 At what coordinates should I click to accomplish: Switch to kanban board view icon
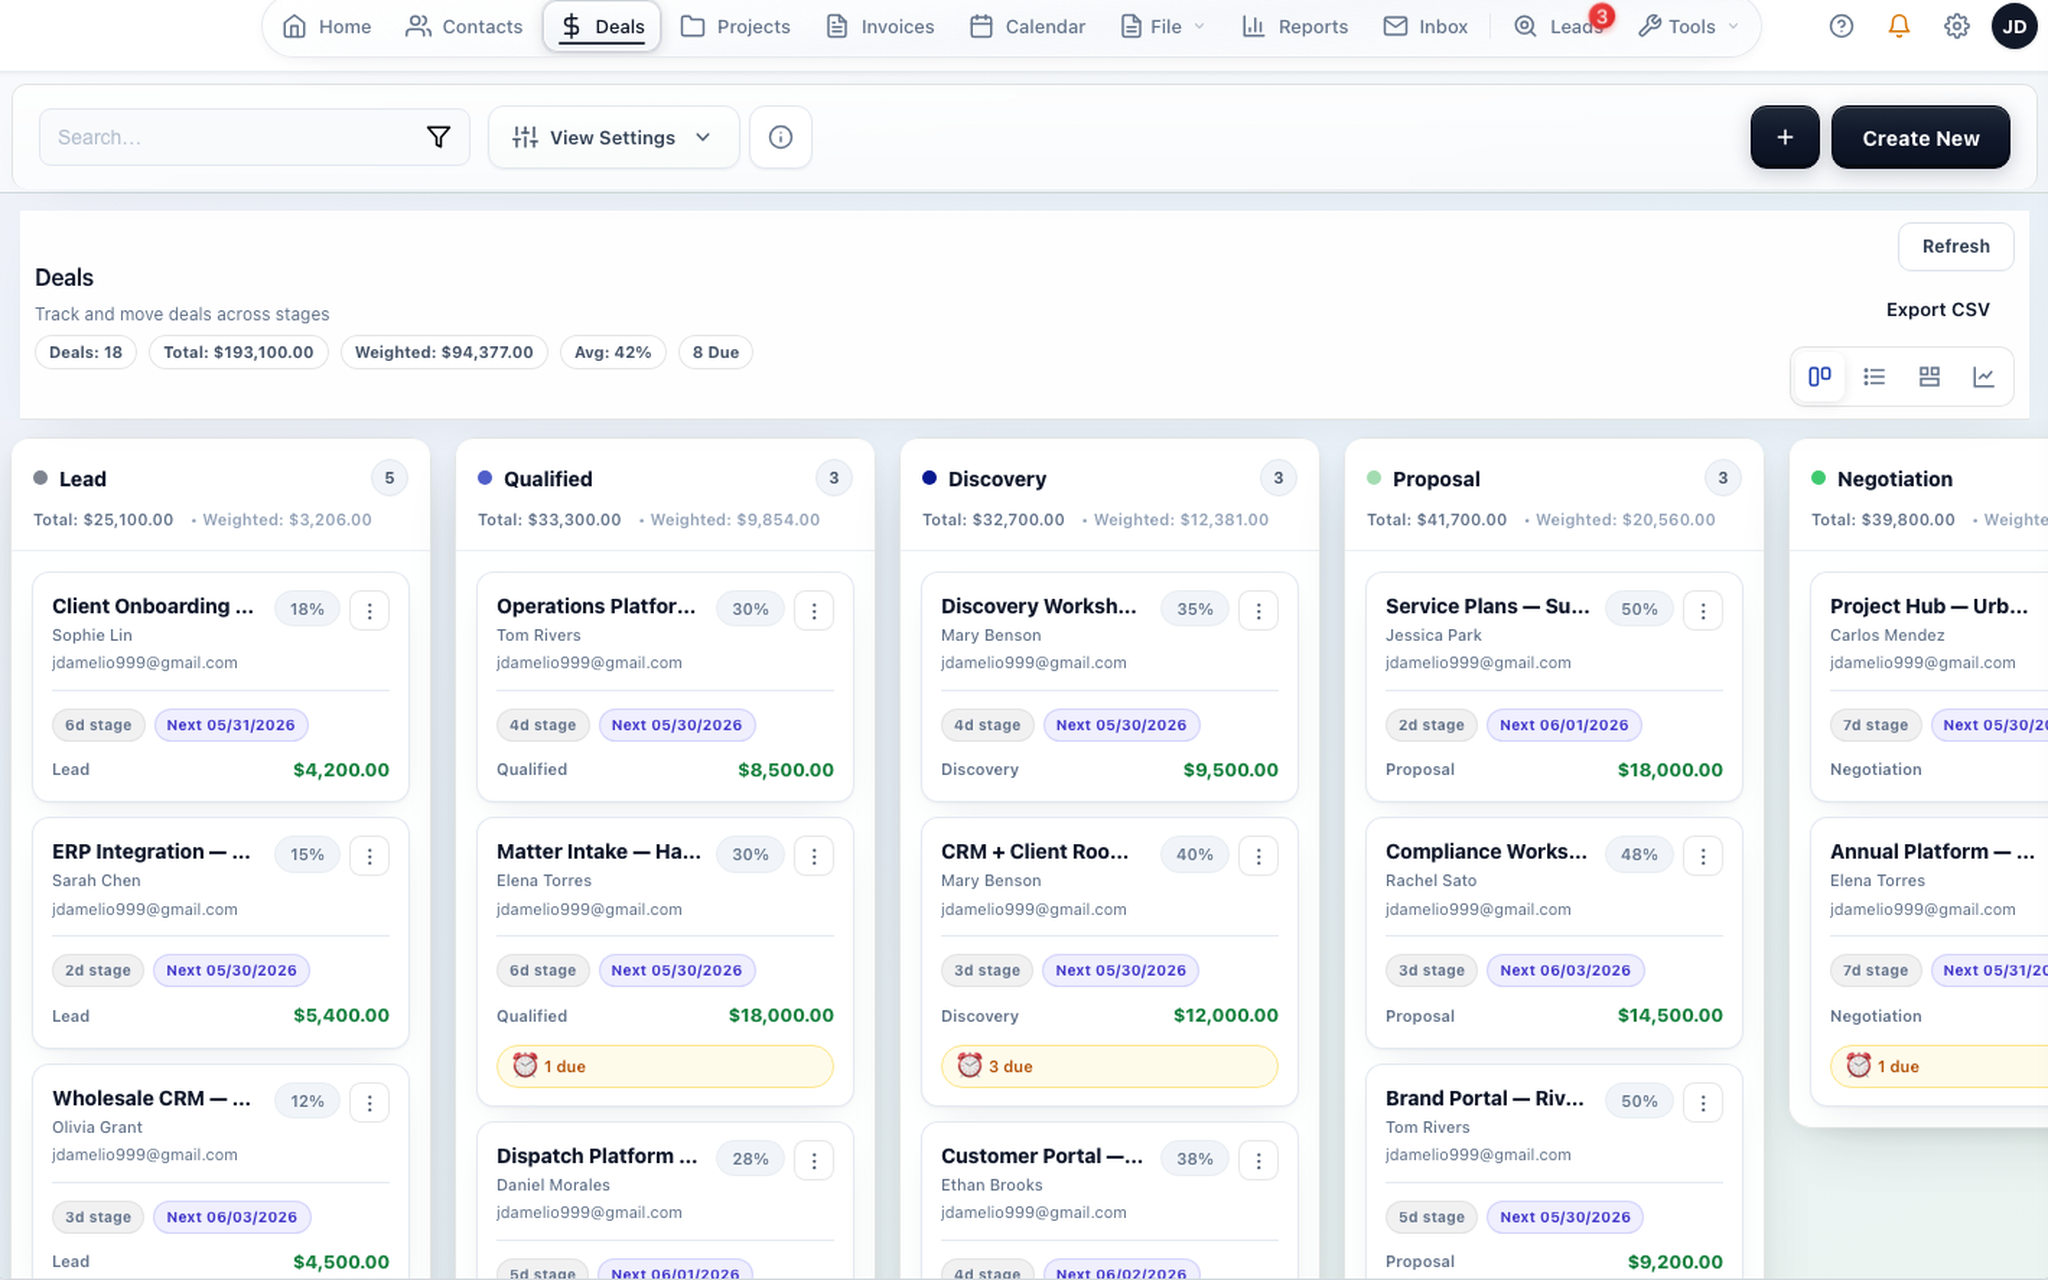1820,376
